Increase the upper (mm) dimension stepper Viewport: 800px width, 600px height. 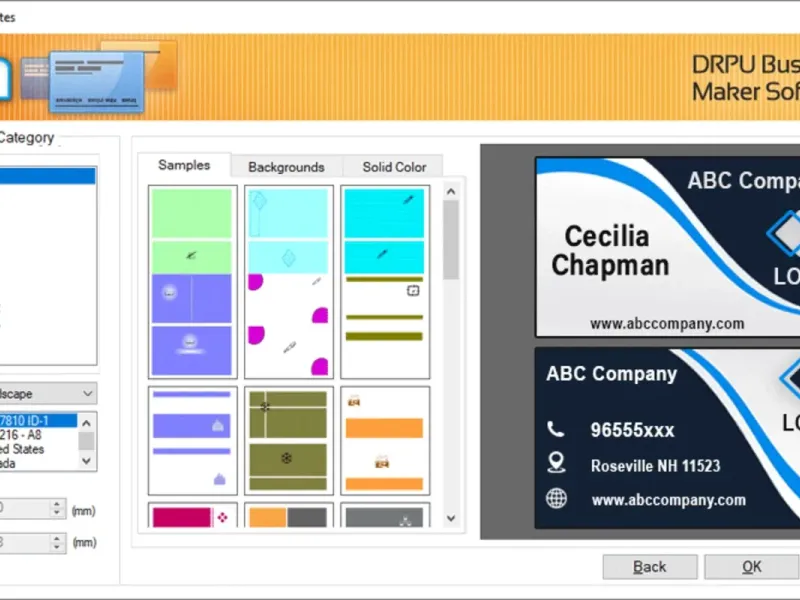tap(57, 504)
